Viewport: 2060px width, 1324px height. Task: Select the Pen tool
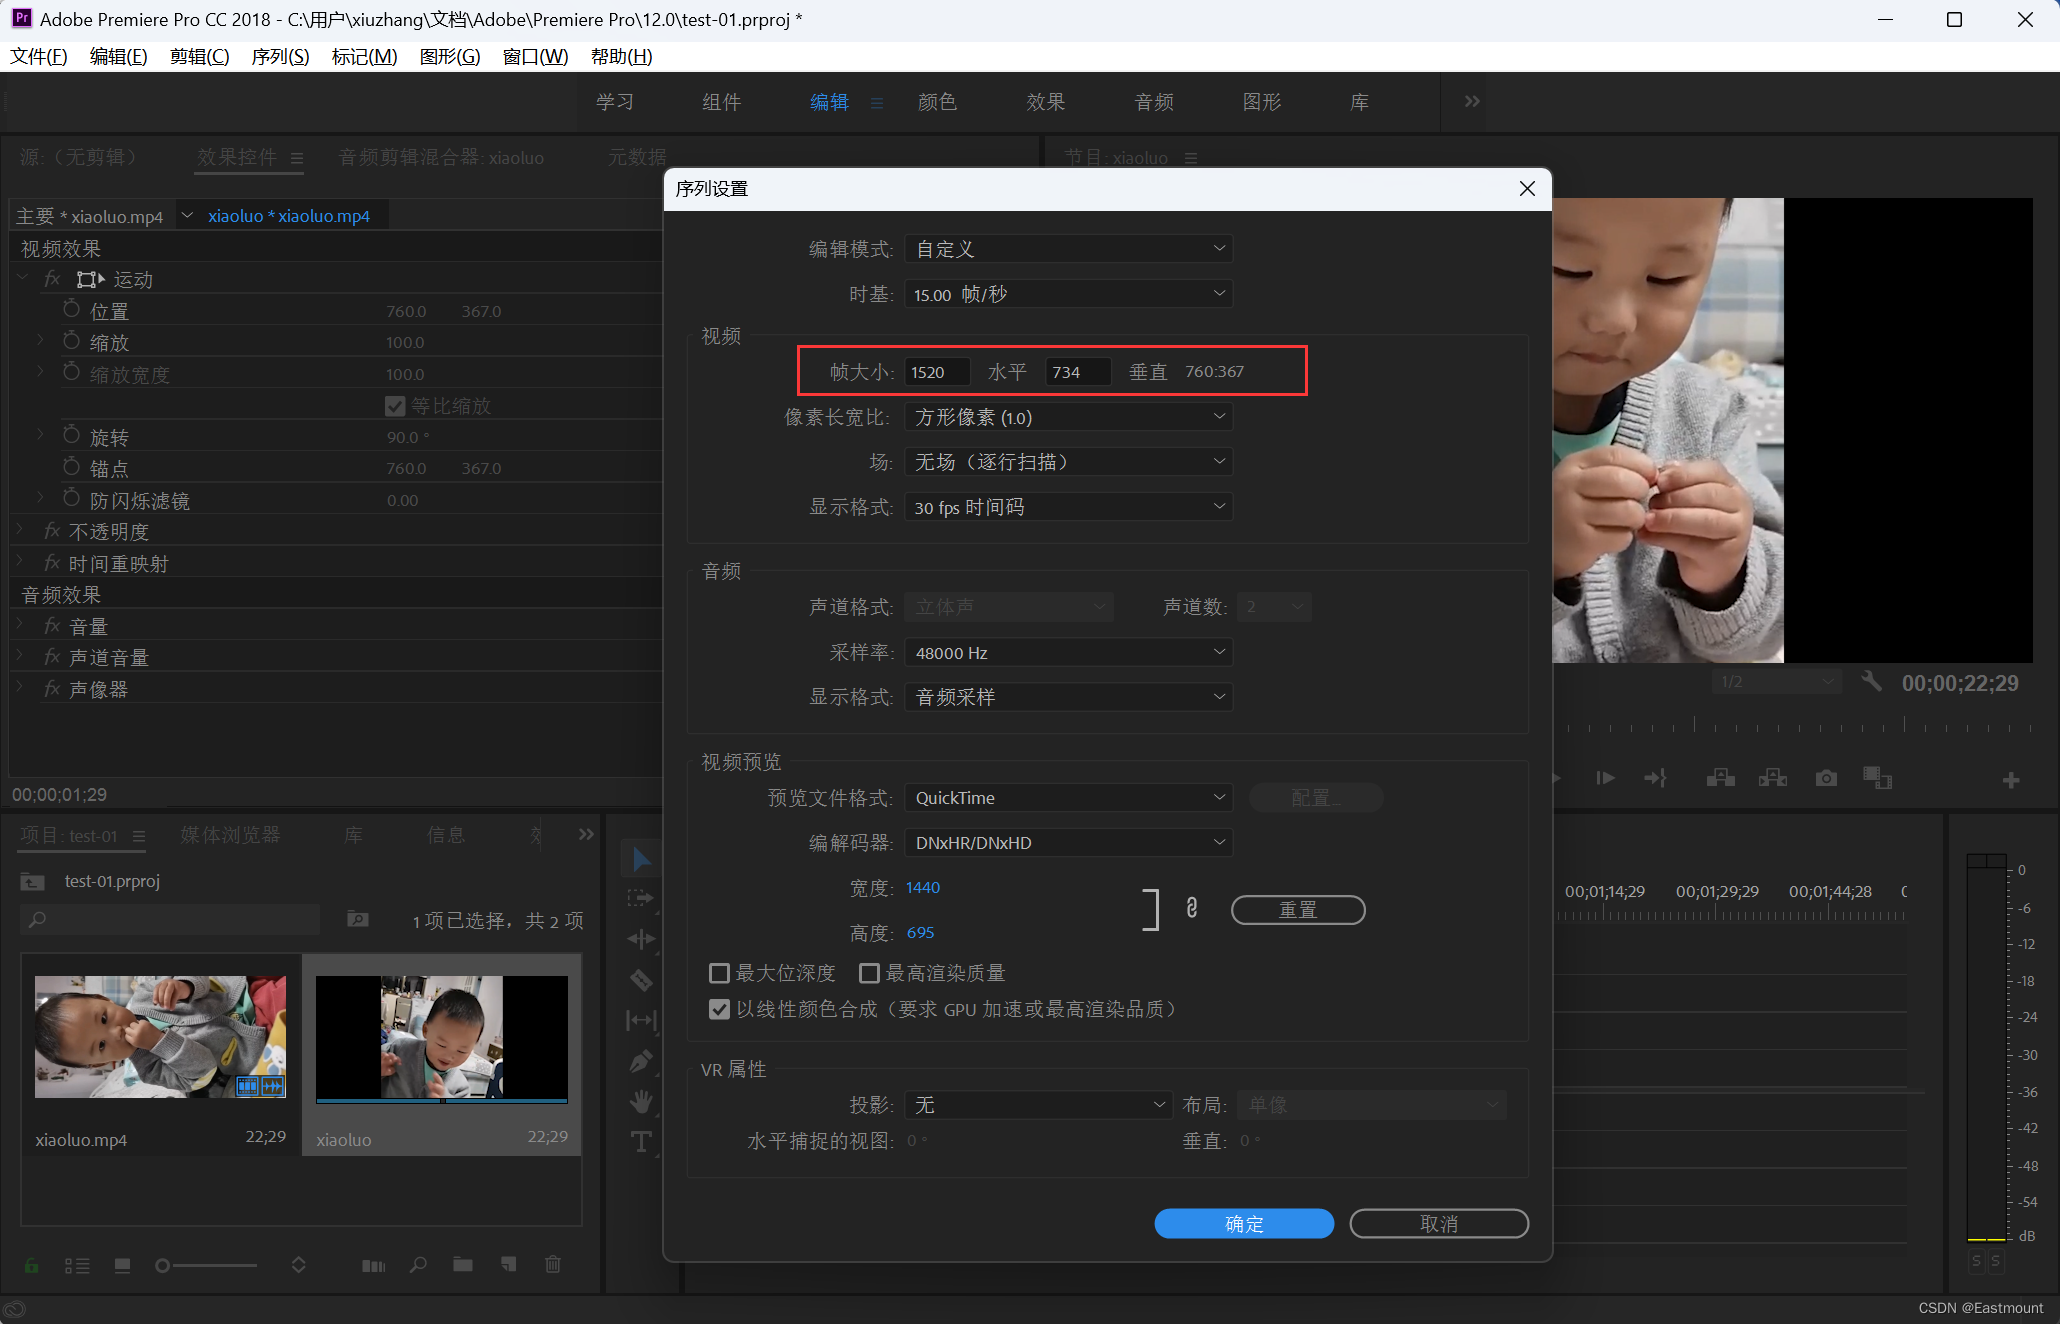[x=641, y=1061]
